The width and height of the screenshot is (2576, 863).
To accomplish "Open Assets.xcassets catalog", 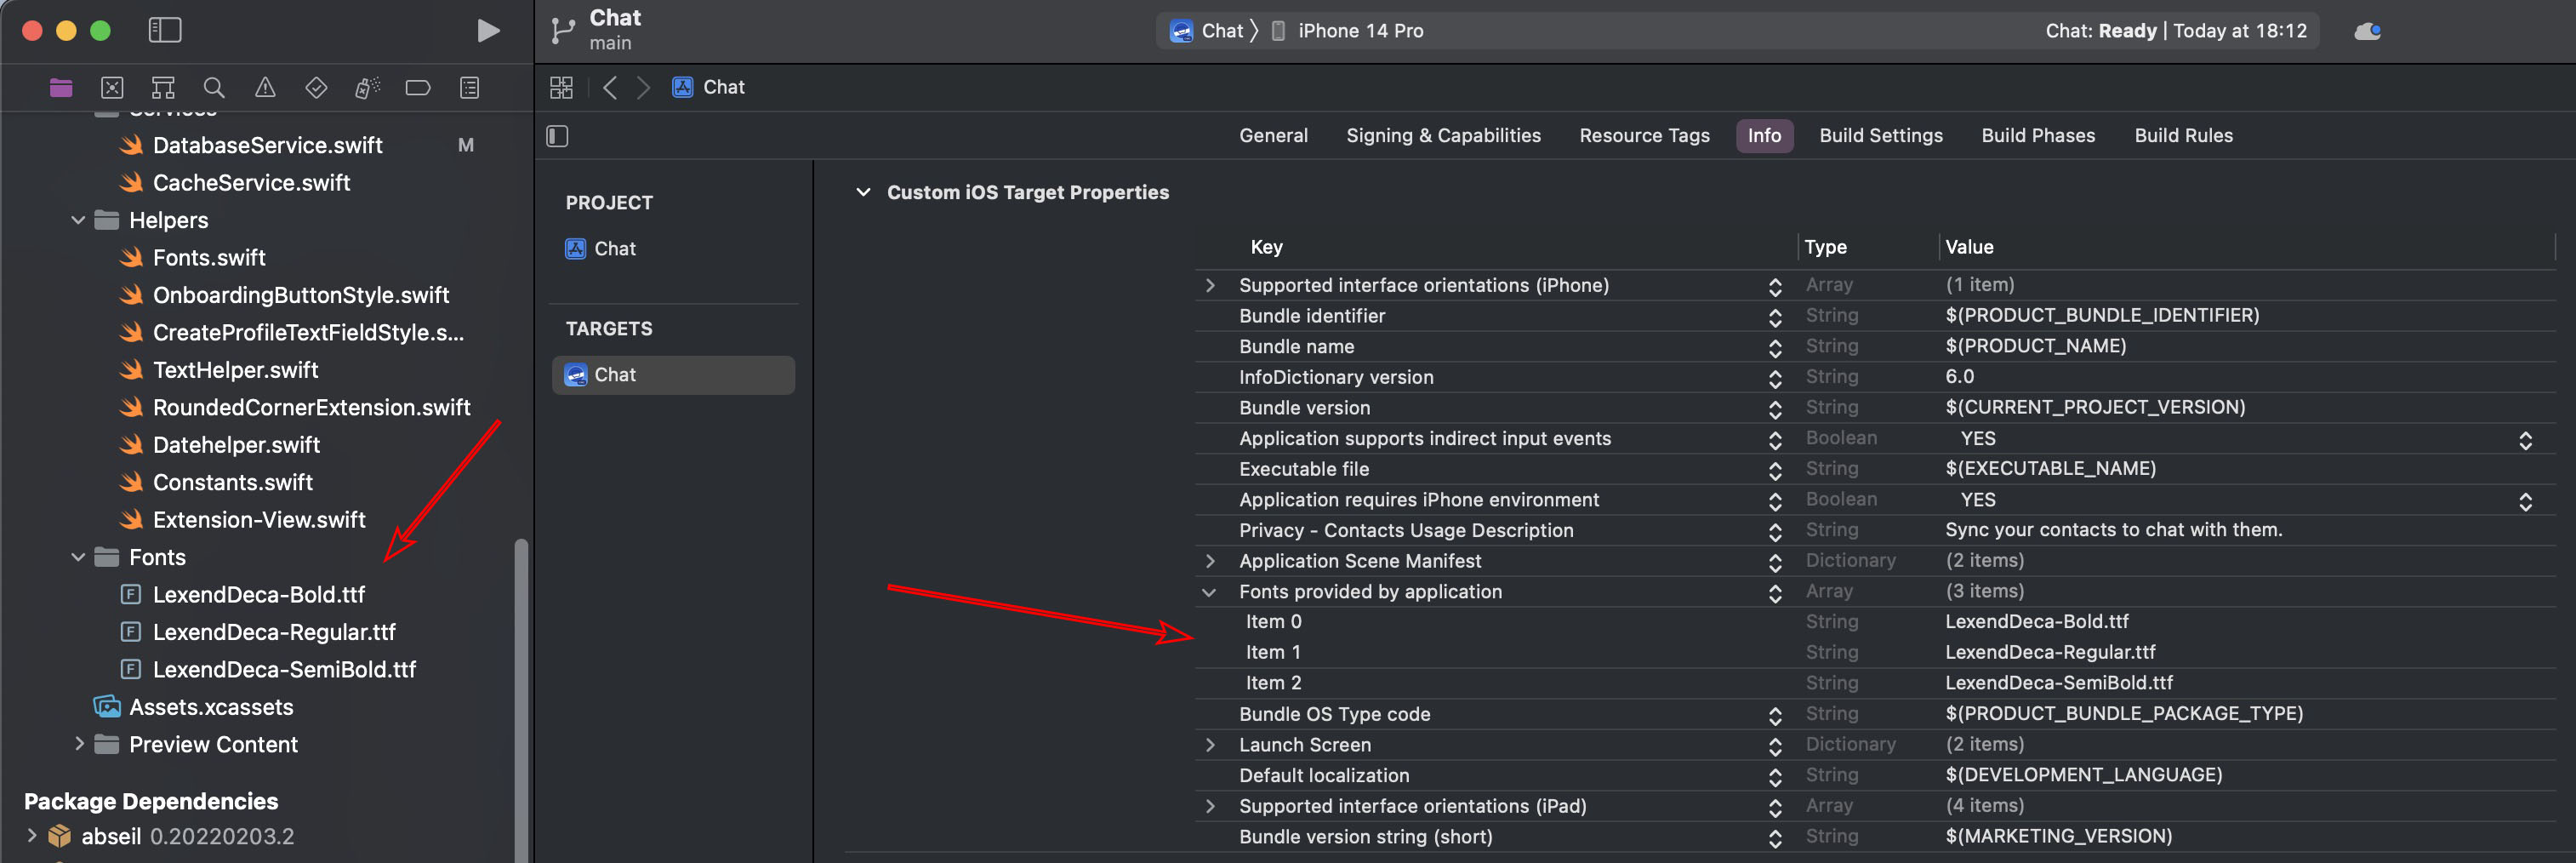I will [x=211, y=707].
